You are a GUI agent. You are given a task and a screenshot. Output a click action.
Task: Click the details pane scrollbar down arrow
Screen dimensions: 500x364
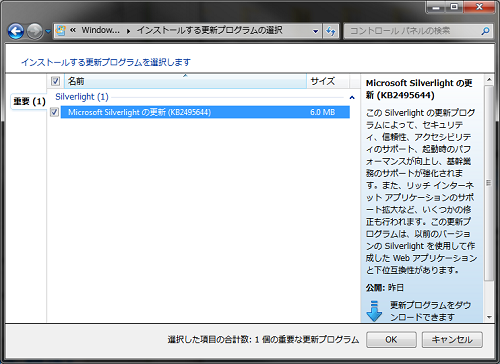[x=489, y=317]
